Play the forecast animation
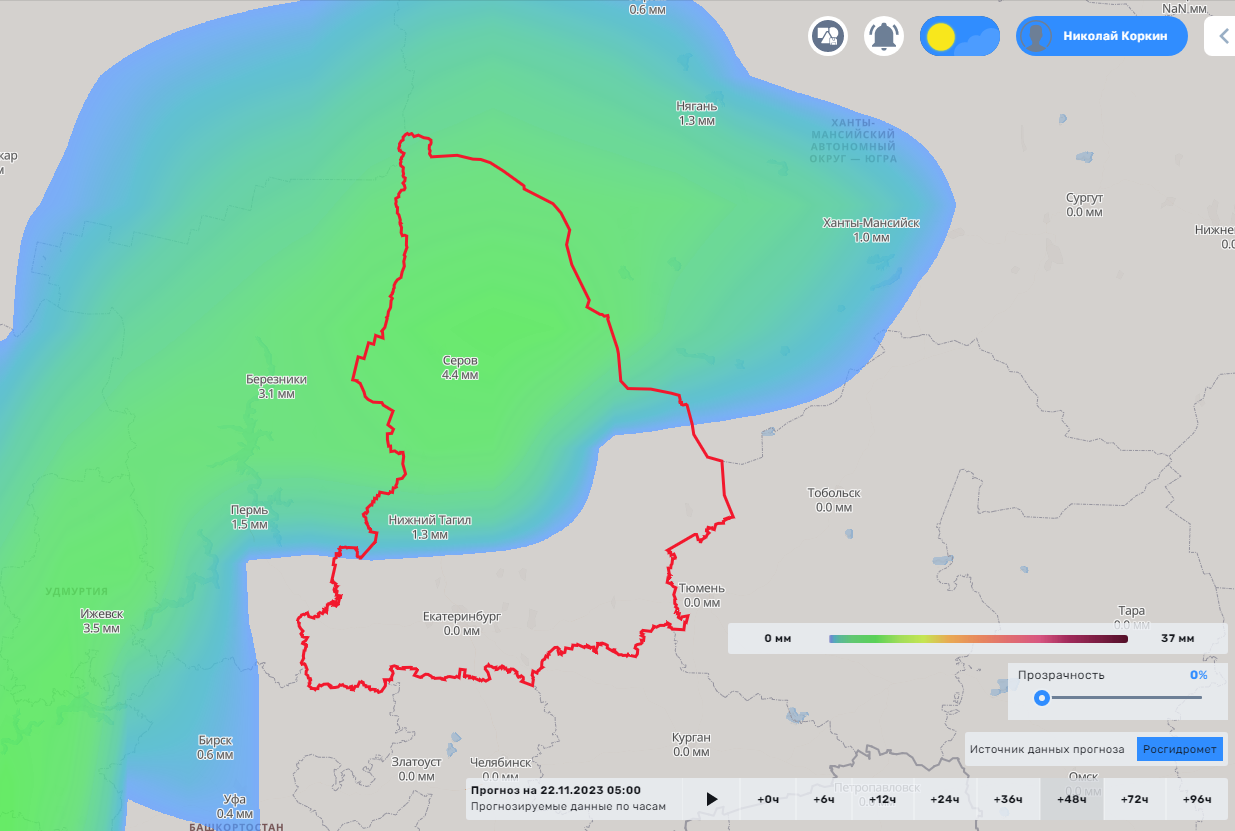Screen dimensions: 1235x831 pos(712,799)
